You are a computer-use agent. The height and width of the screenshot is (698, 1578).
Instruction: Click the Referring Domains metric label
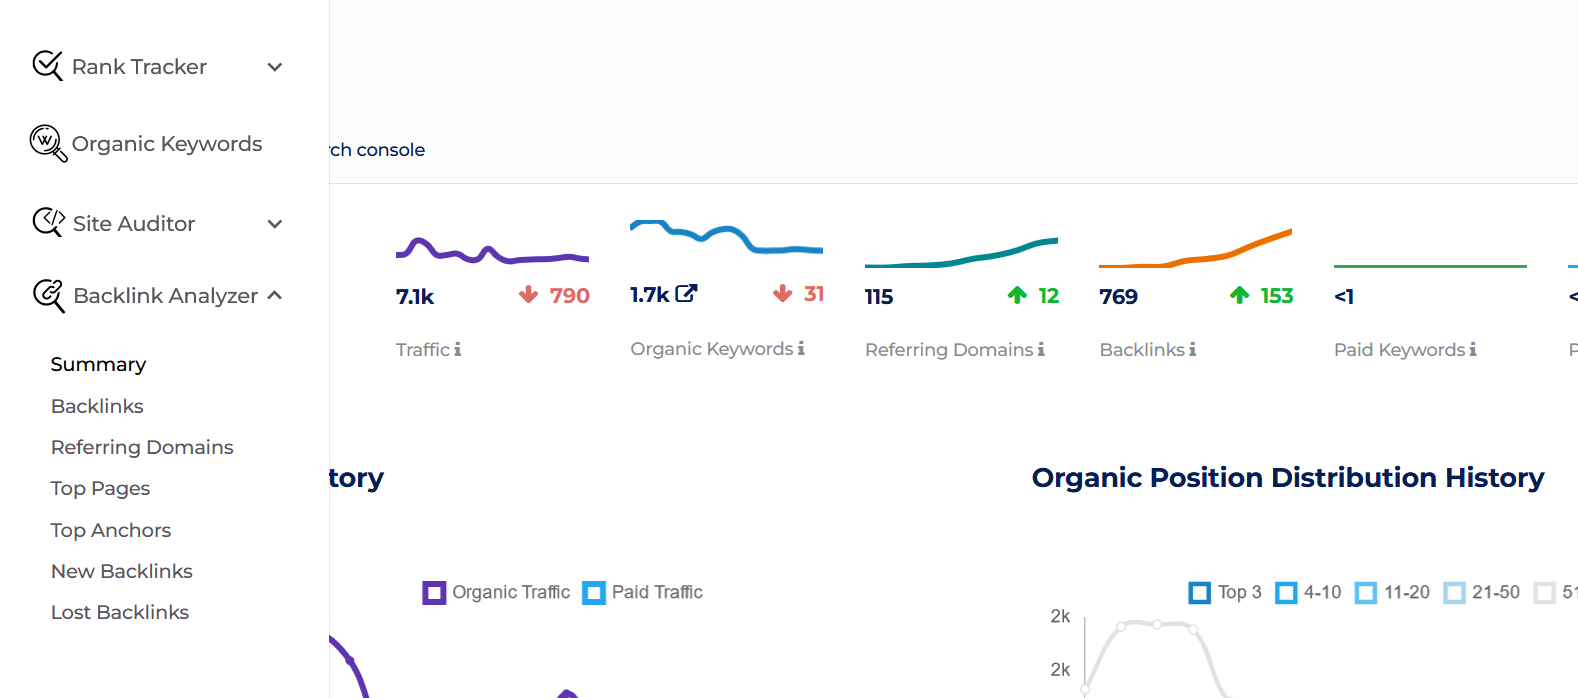click(x=949, y=350)
